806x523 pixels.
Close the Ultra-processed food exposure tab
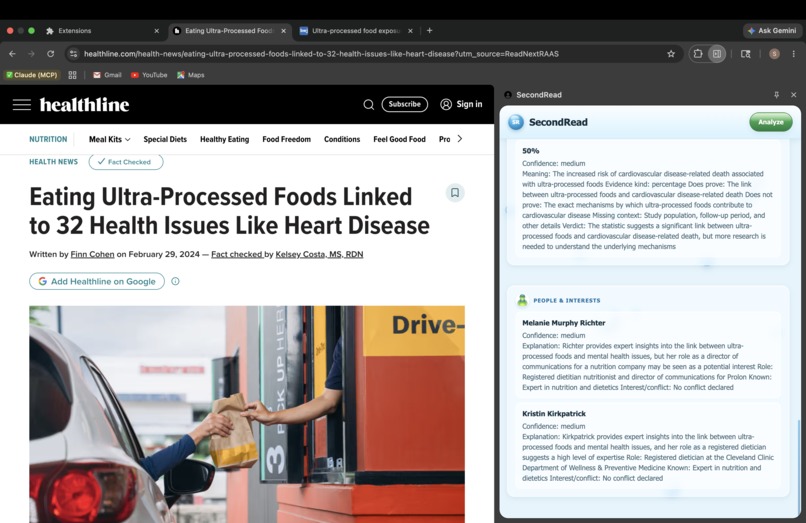pyautogui.click(x=410, y=31)
